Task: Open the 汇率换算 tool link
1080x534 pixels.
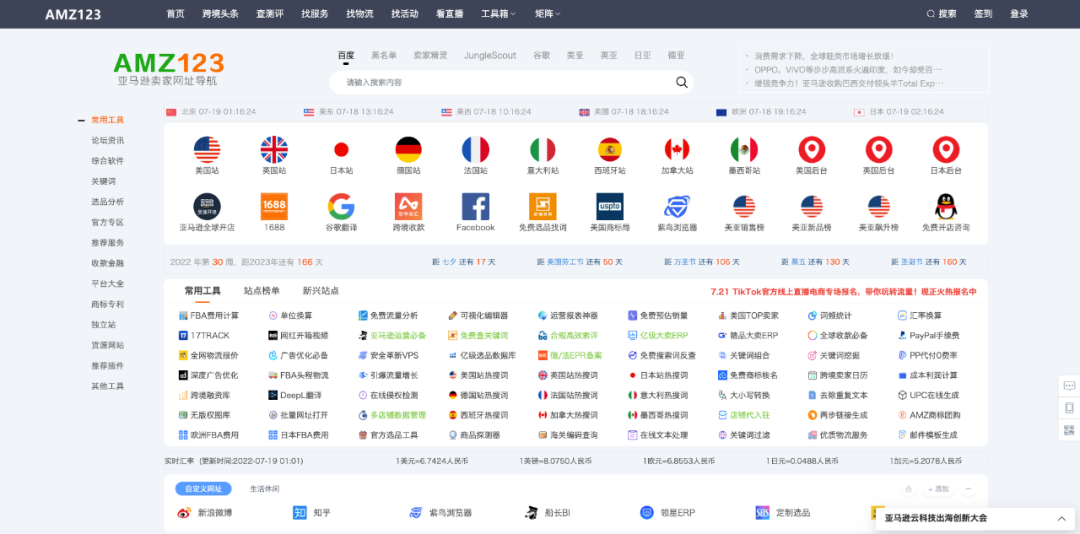Action: (920, 316)
